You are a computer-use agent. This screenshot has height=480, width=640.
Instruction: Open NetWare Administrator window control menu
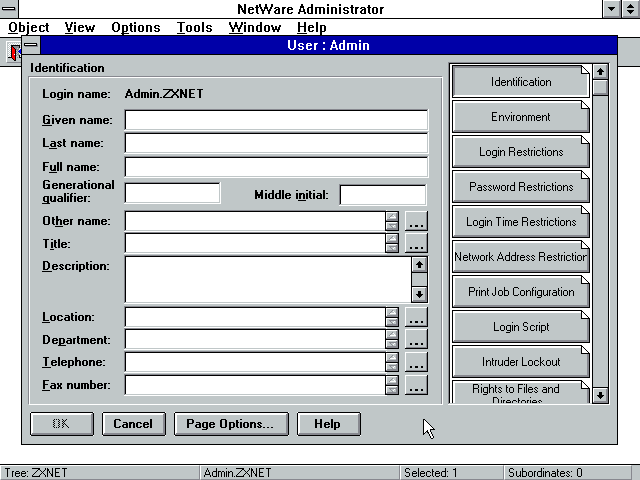coord(9,9)
